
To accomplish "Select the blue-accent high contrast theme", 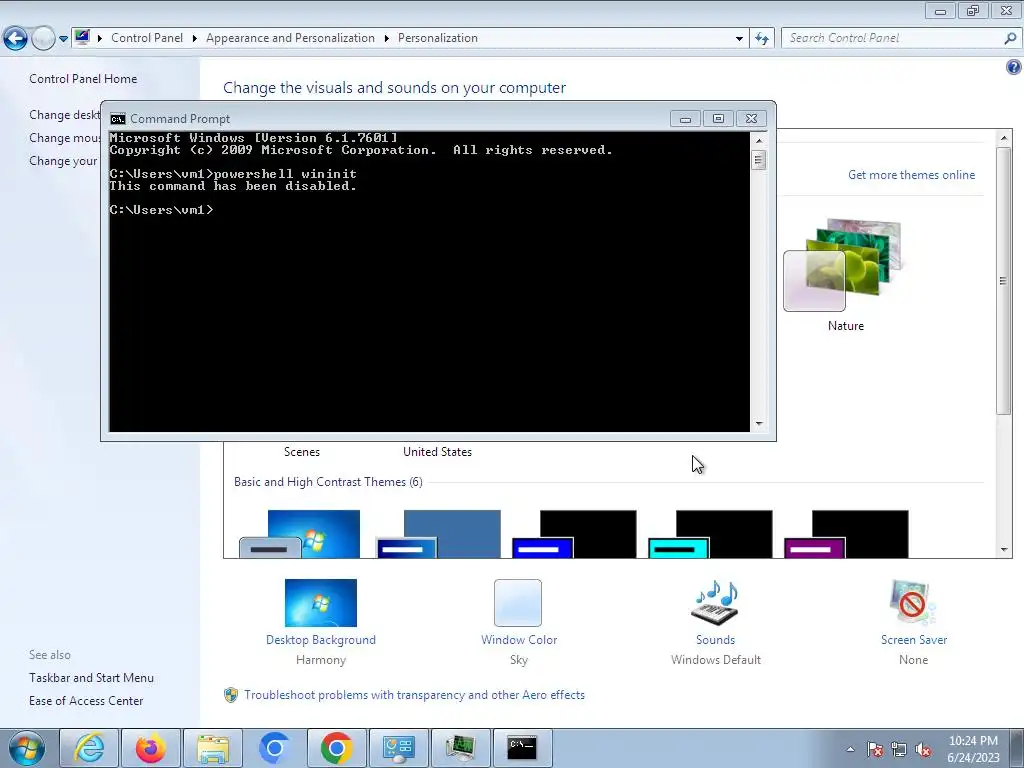I will coord(575,534).
